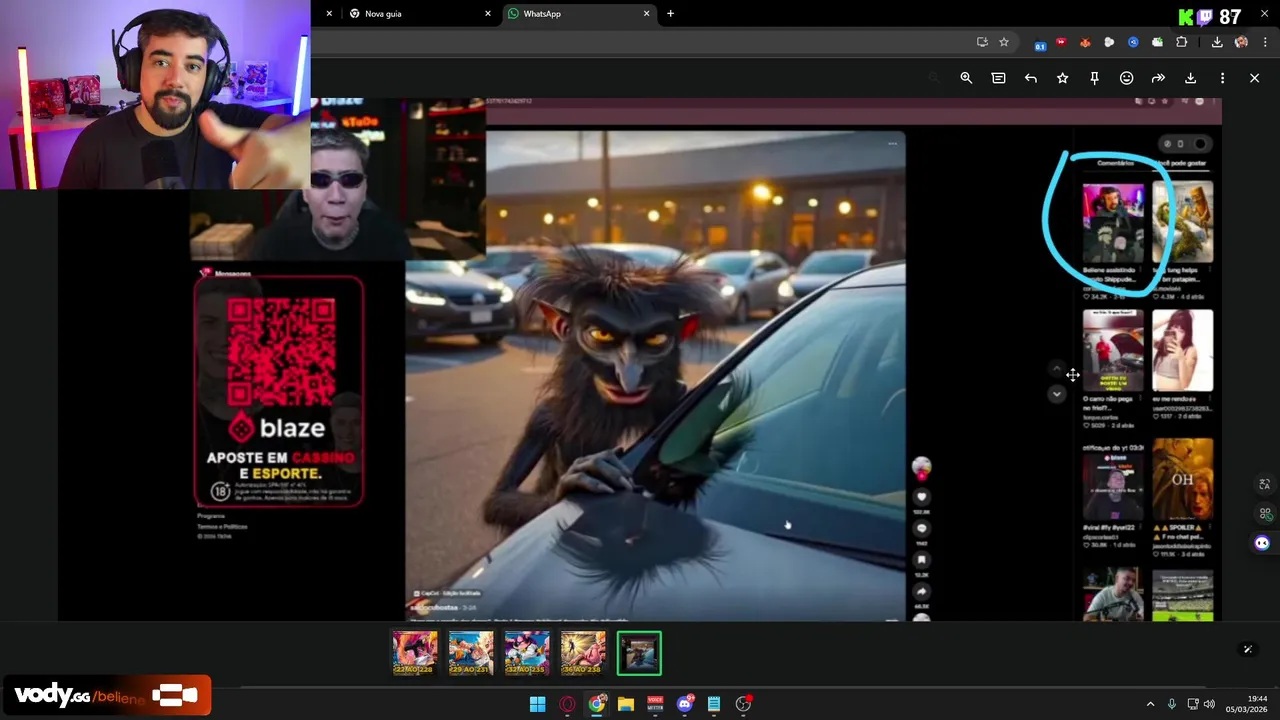Select the '32 AO 235' thumbnail
This screenshot has width=1280, height=720.
coord(527,653)
